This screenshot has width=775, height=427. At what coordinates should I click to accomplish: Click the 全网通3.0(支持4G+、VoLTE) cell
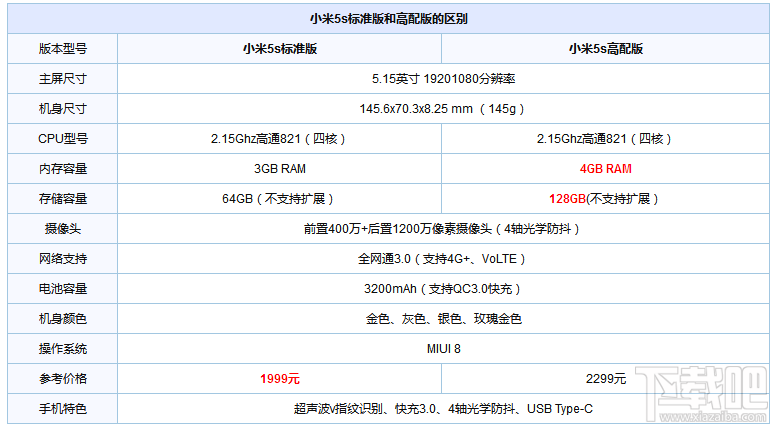coord(442,258)
